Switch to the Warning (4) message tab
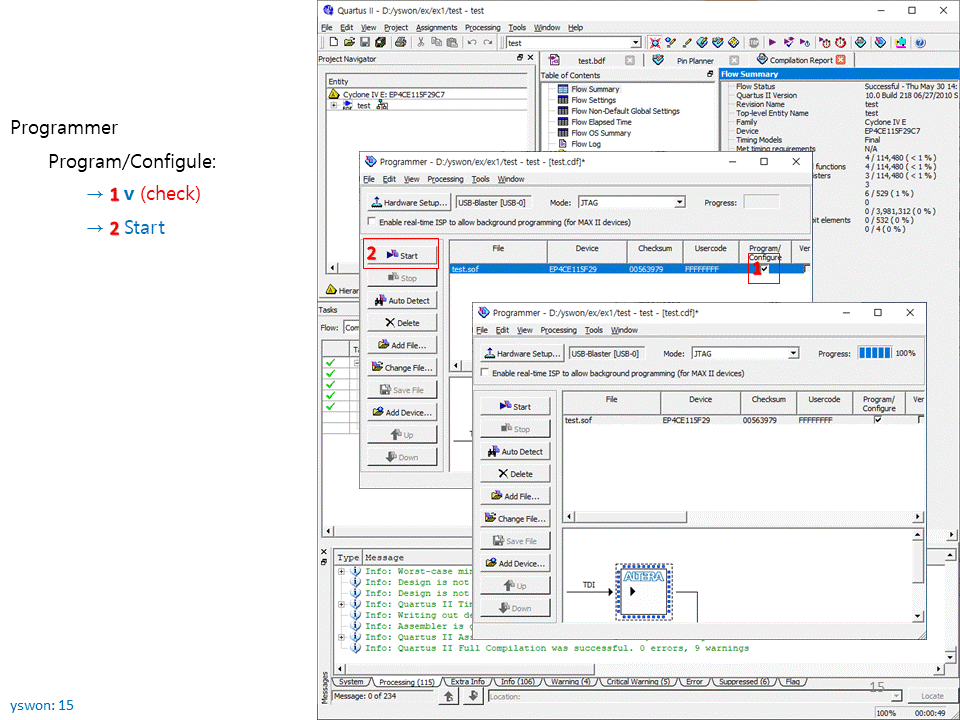The image size is (960, 720). pos(571,681)
